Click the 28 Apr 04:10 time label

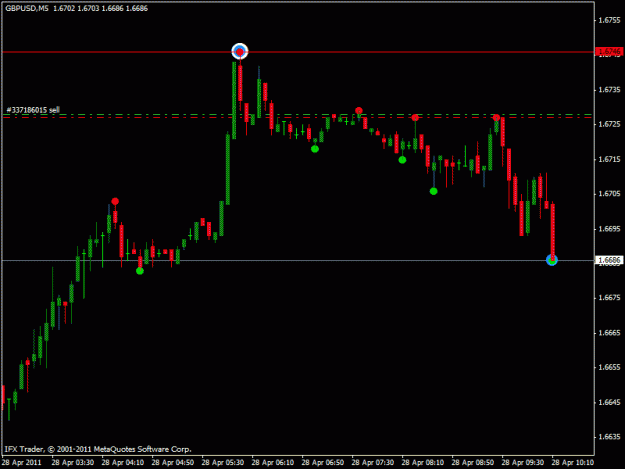point(123,463)
